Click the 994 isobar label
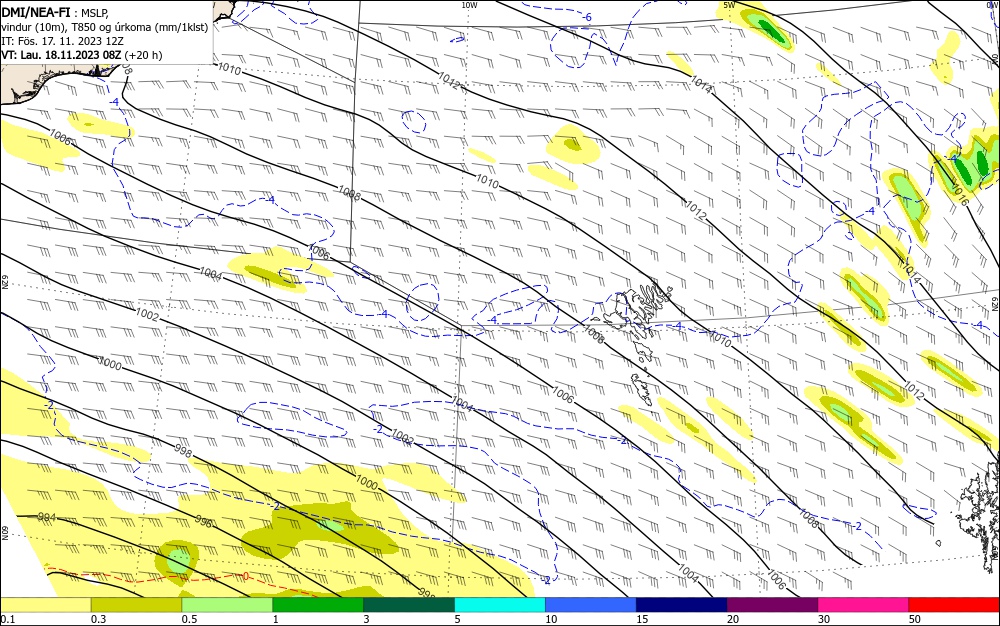 (x=47, y=516)
